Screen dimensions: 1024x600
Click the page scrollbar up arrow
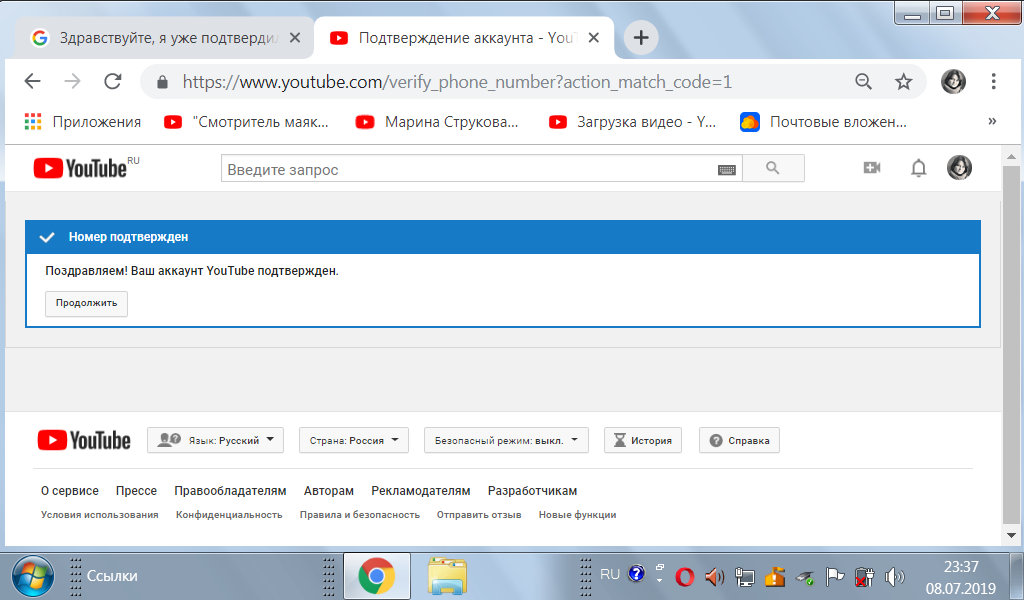1012,157
